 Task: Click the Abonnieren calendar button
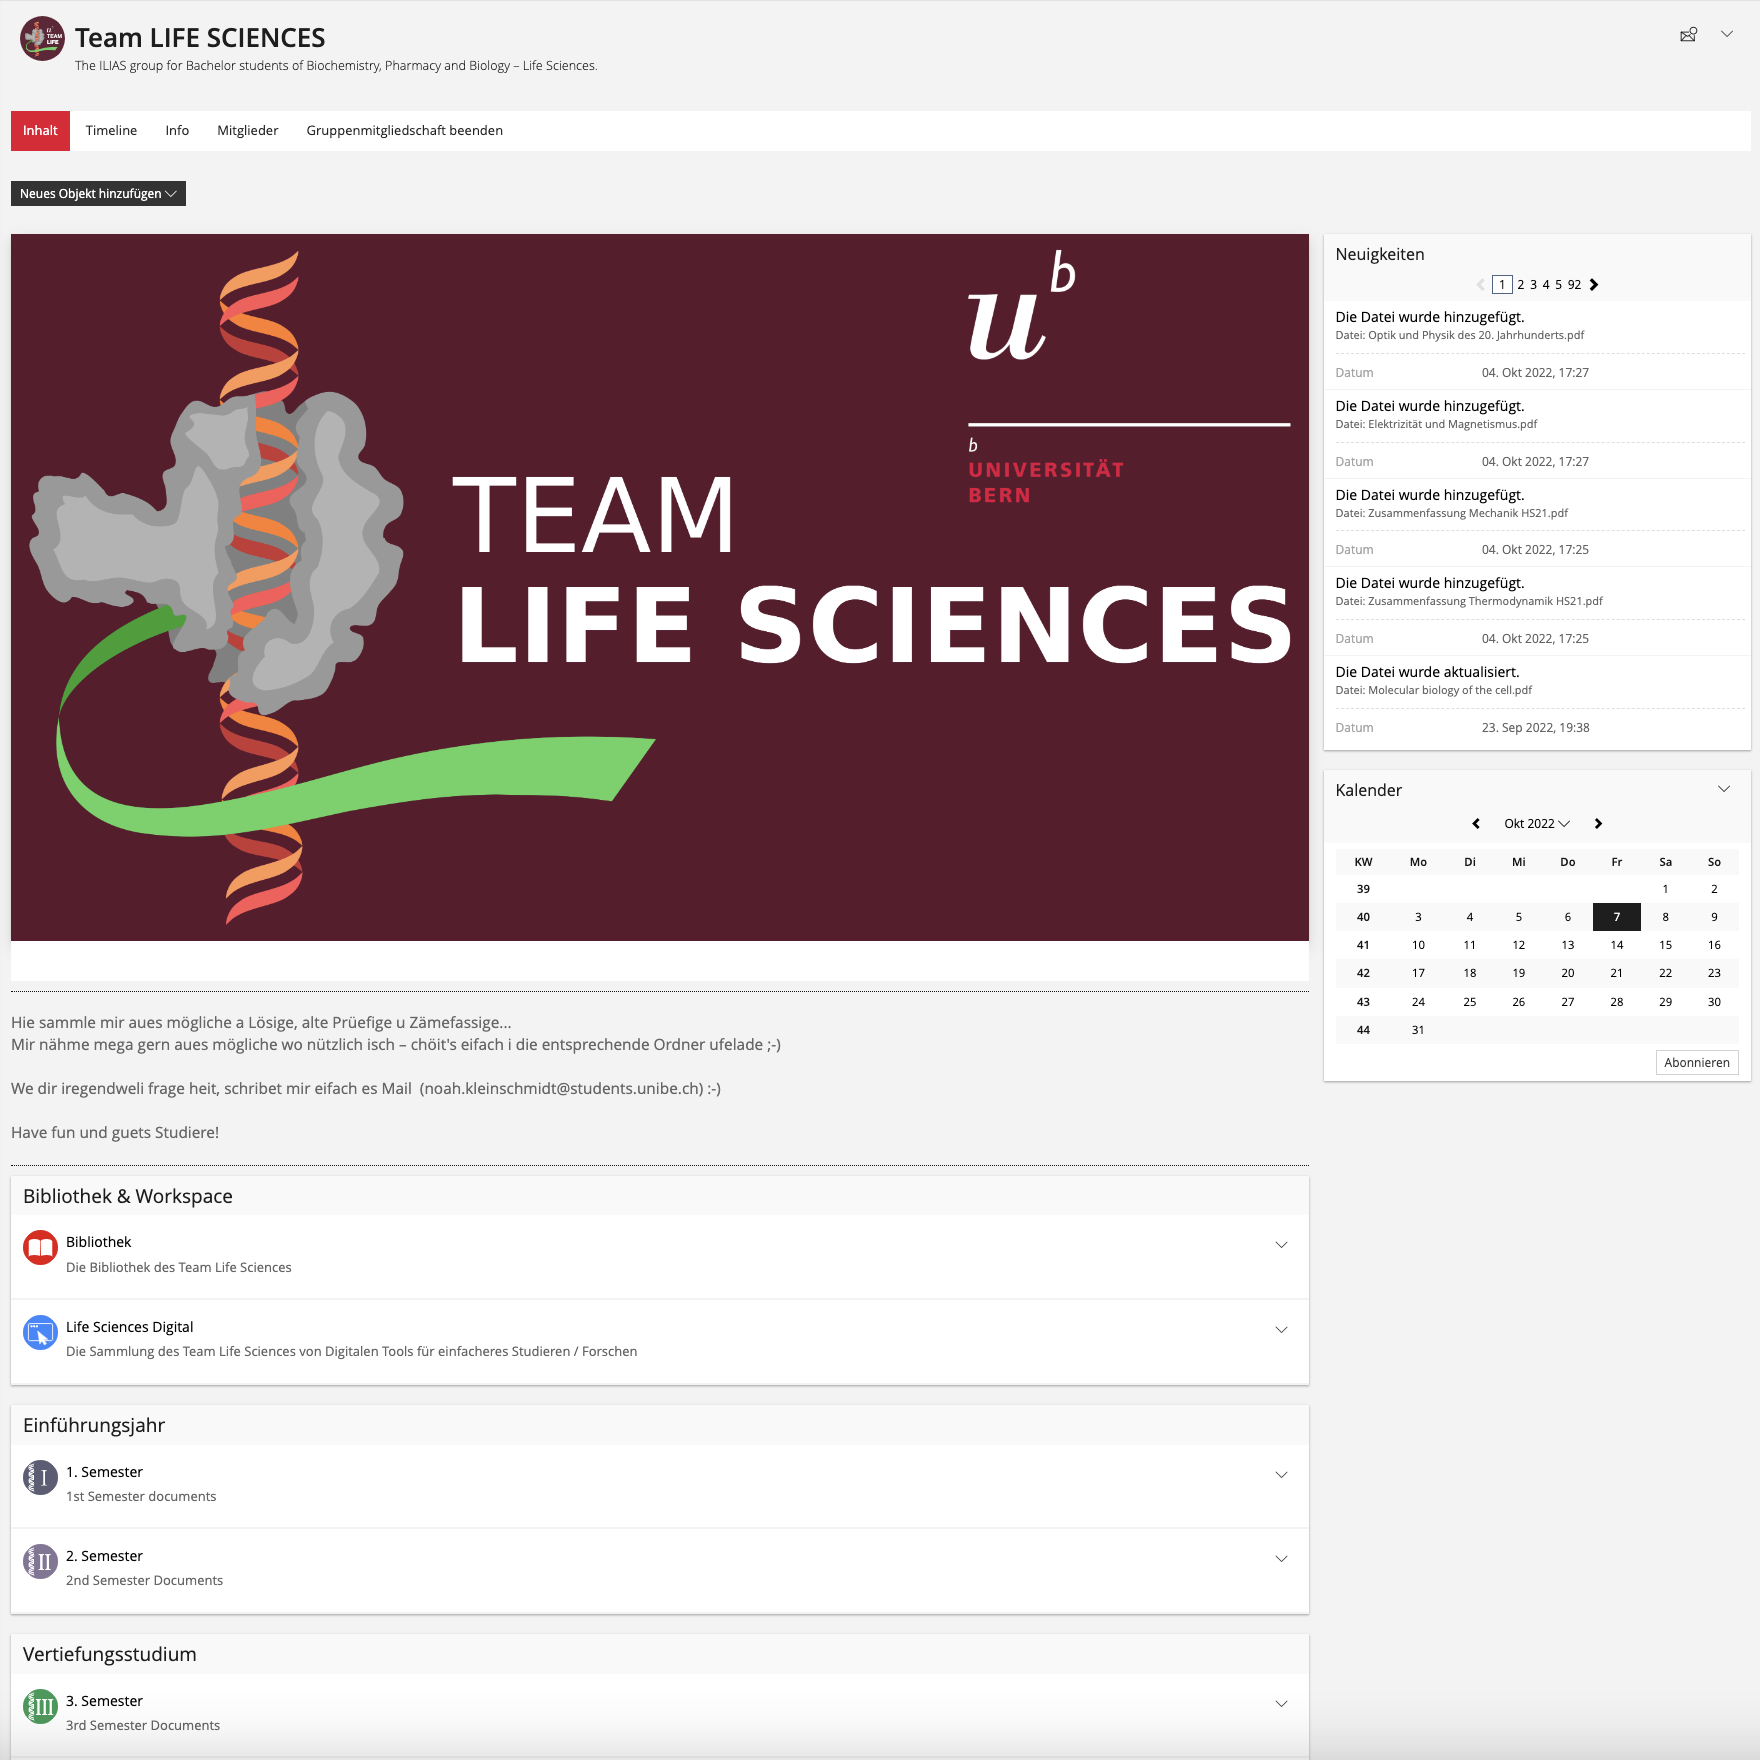point(1696,1063)
